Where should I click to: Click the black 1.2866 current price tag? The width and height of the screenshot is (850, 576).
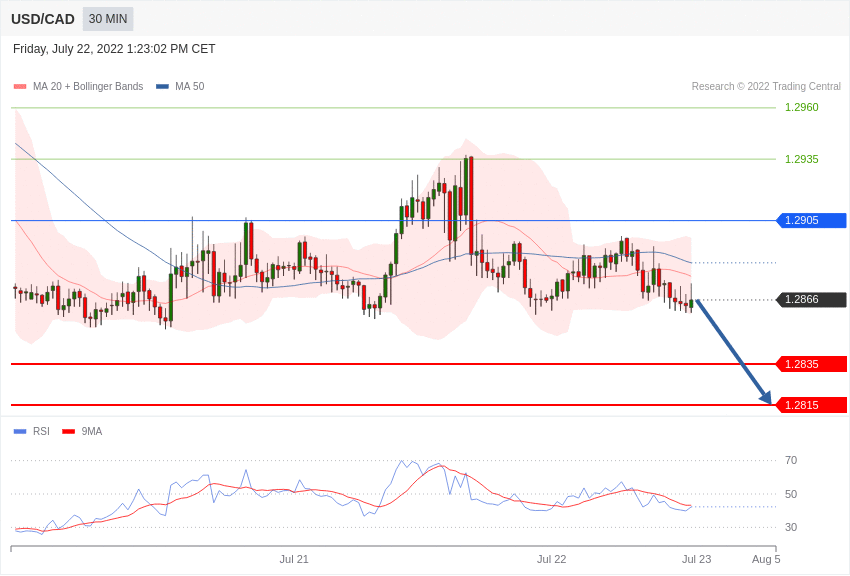(x=812, y=300)
